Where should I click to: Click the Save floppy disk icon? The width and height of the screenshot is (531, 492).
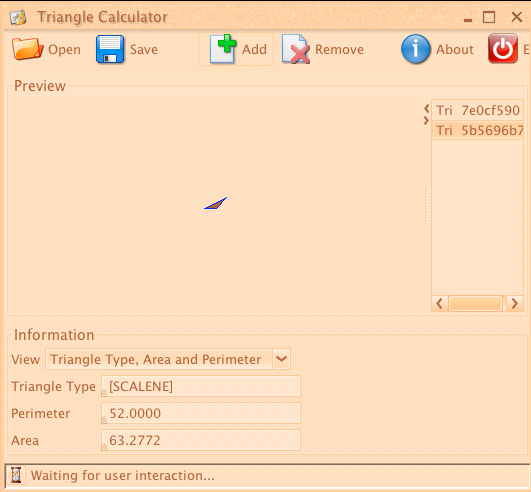pos(110,49)
